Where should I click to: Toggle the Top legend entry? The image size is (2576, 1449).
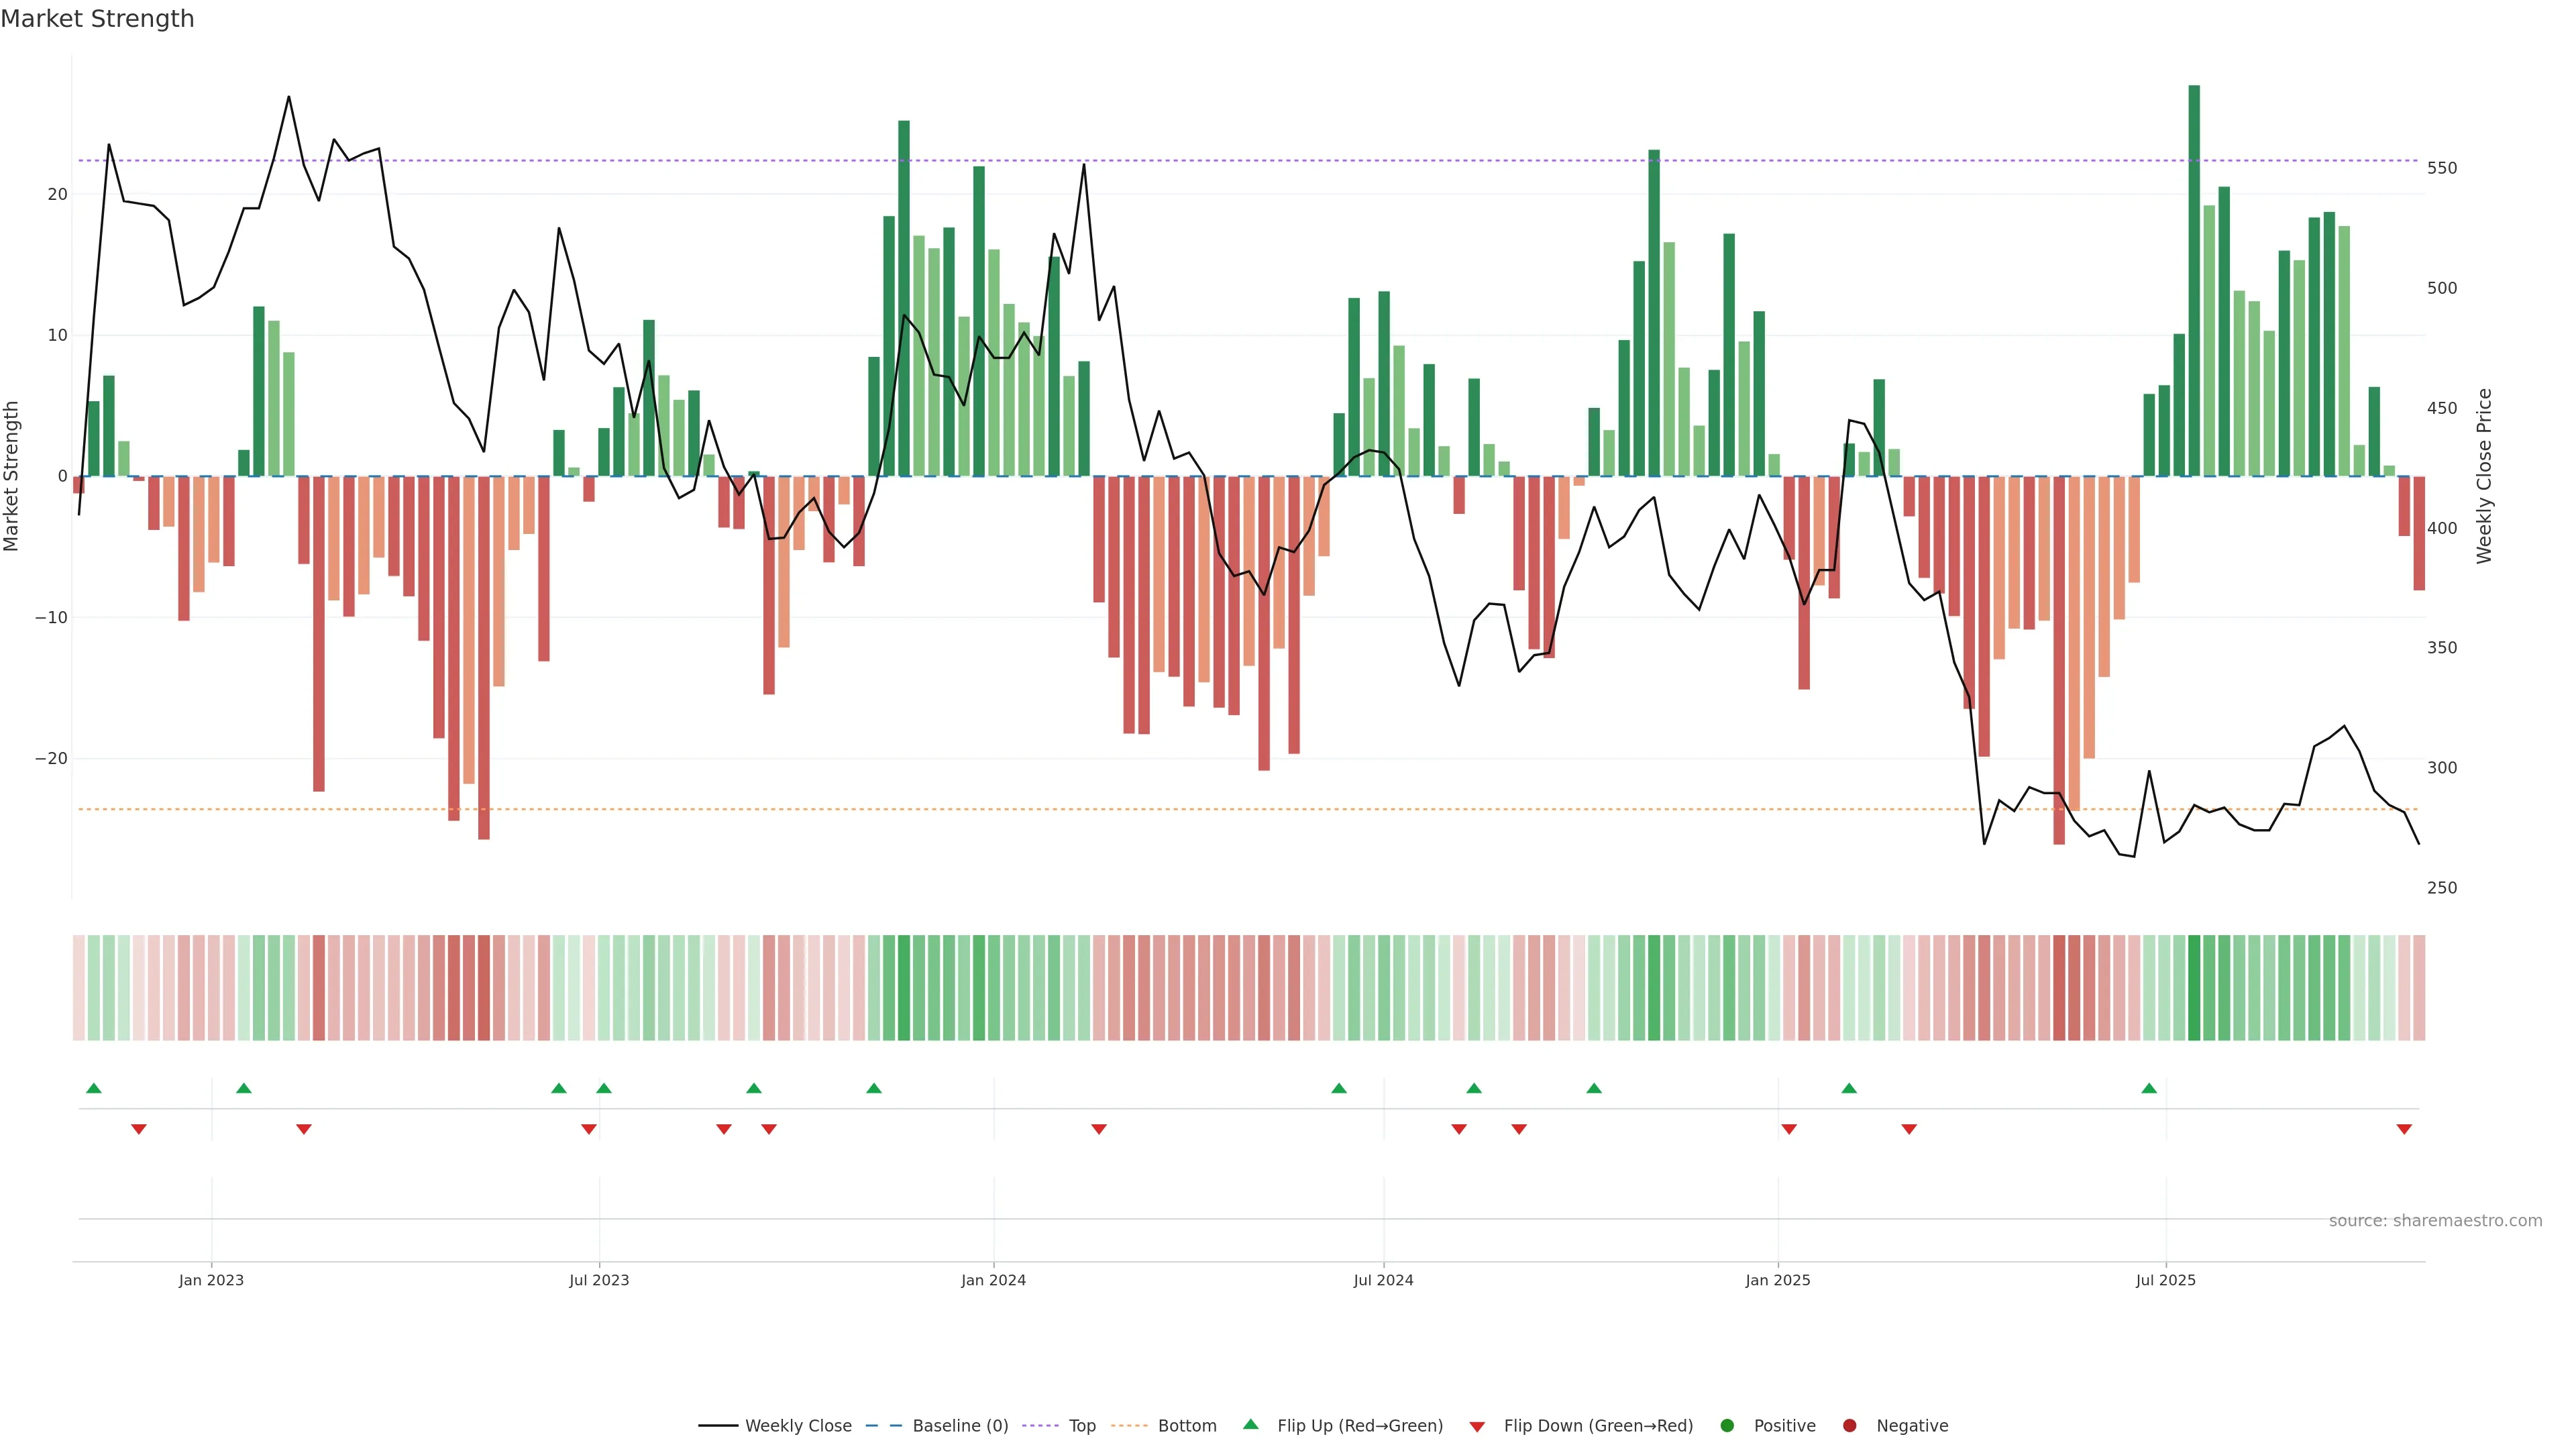1082,1426
